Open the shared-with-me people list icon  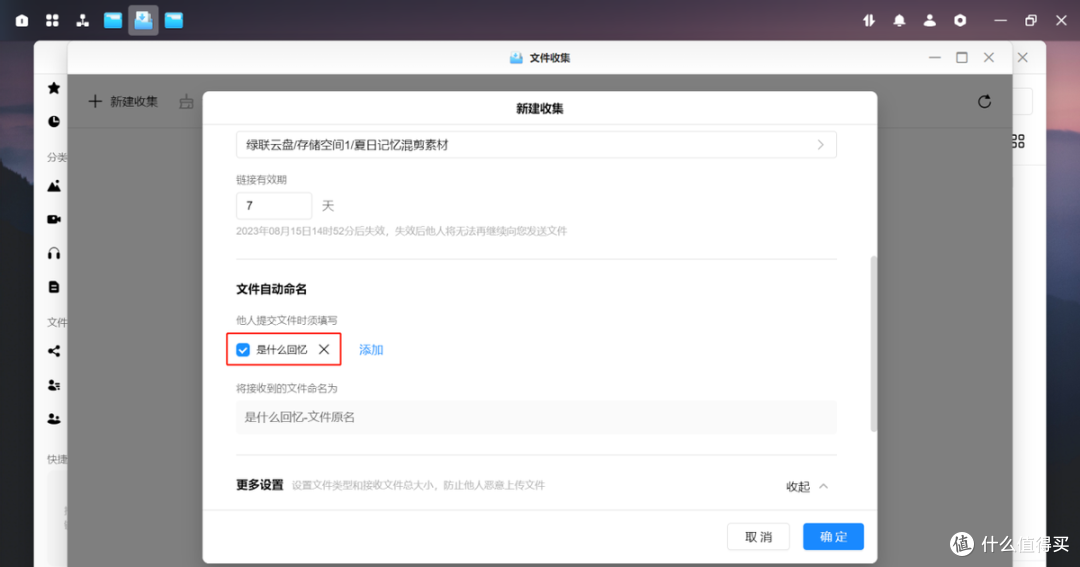[x=54, y=385]
